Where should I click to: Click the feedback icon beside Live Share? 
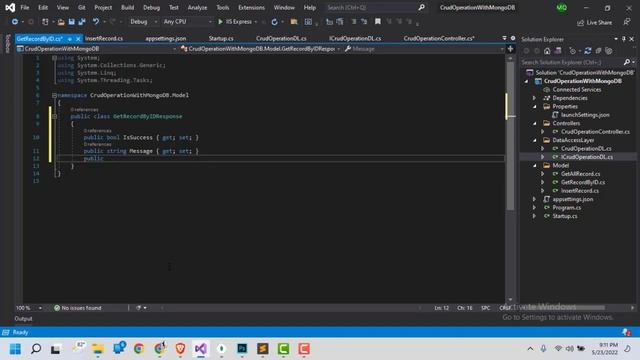pos(627,22)
